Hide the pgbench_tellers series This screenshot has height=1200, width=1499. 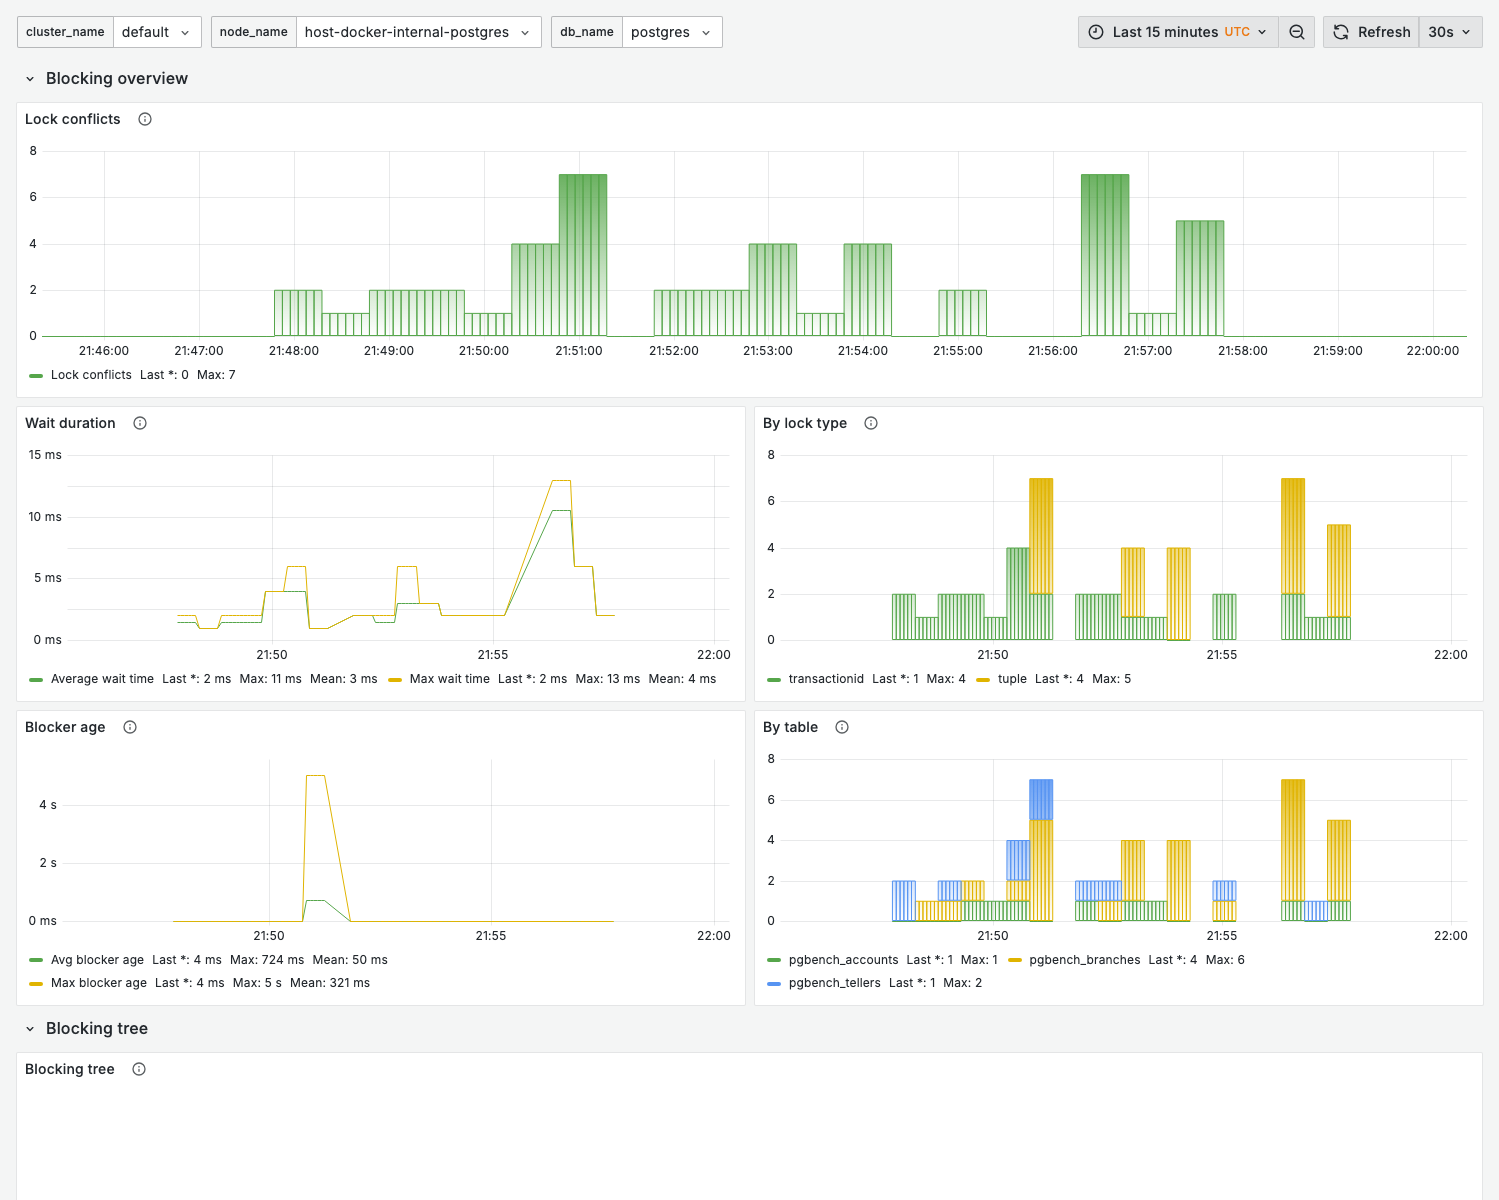pyautogui.click(x=833, y=983)
